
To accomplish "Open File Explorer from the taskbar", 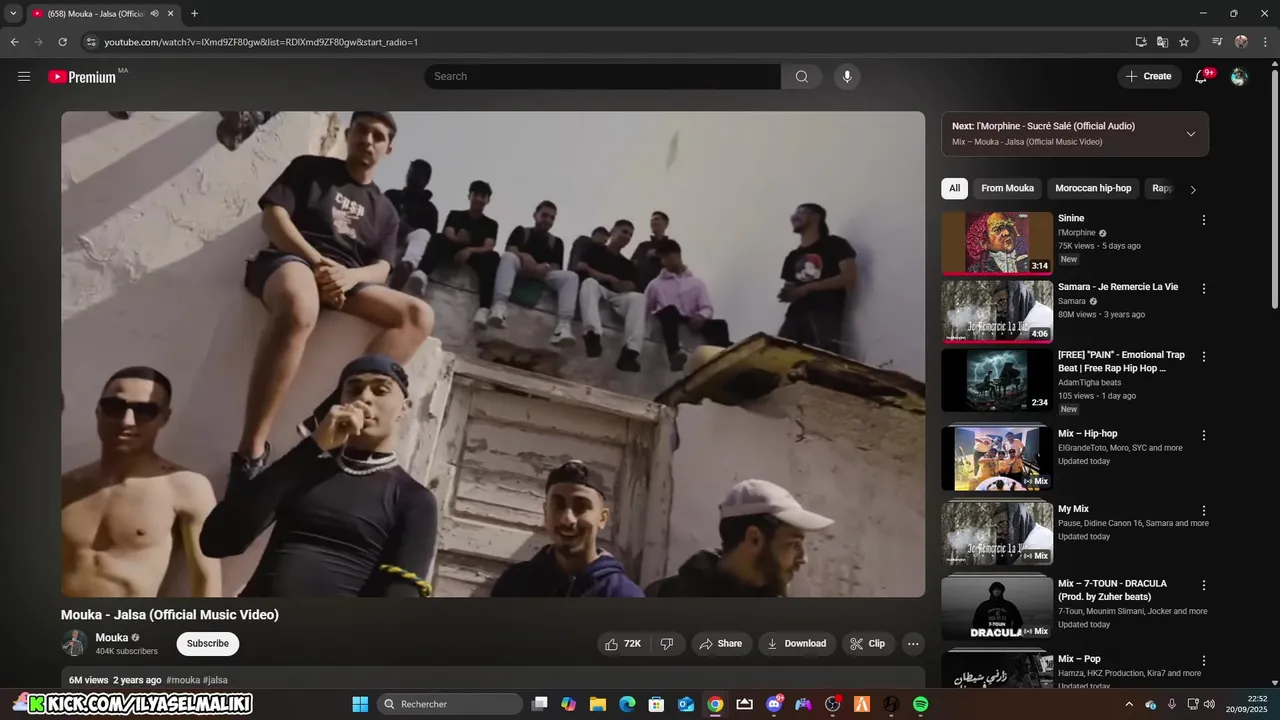I will click(598, 704).
